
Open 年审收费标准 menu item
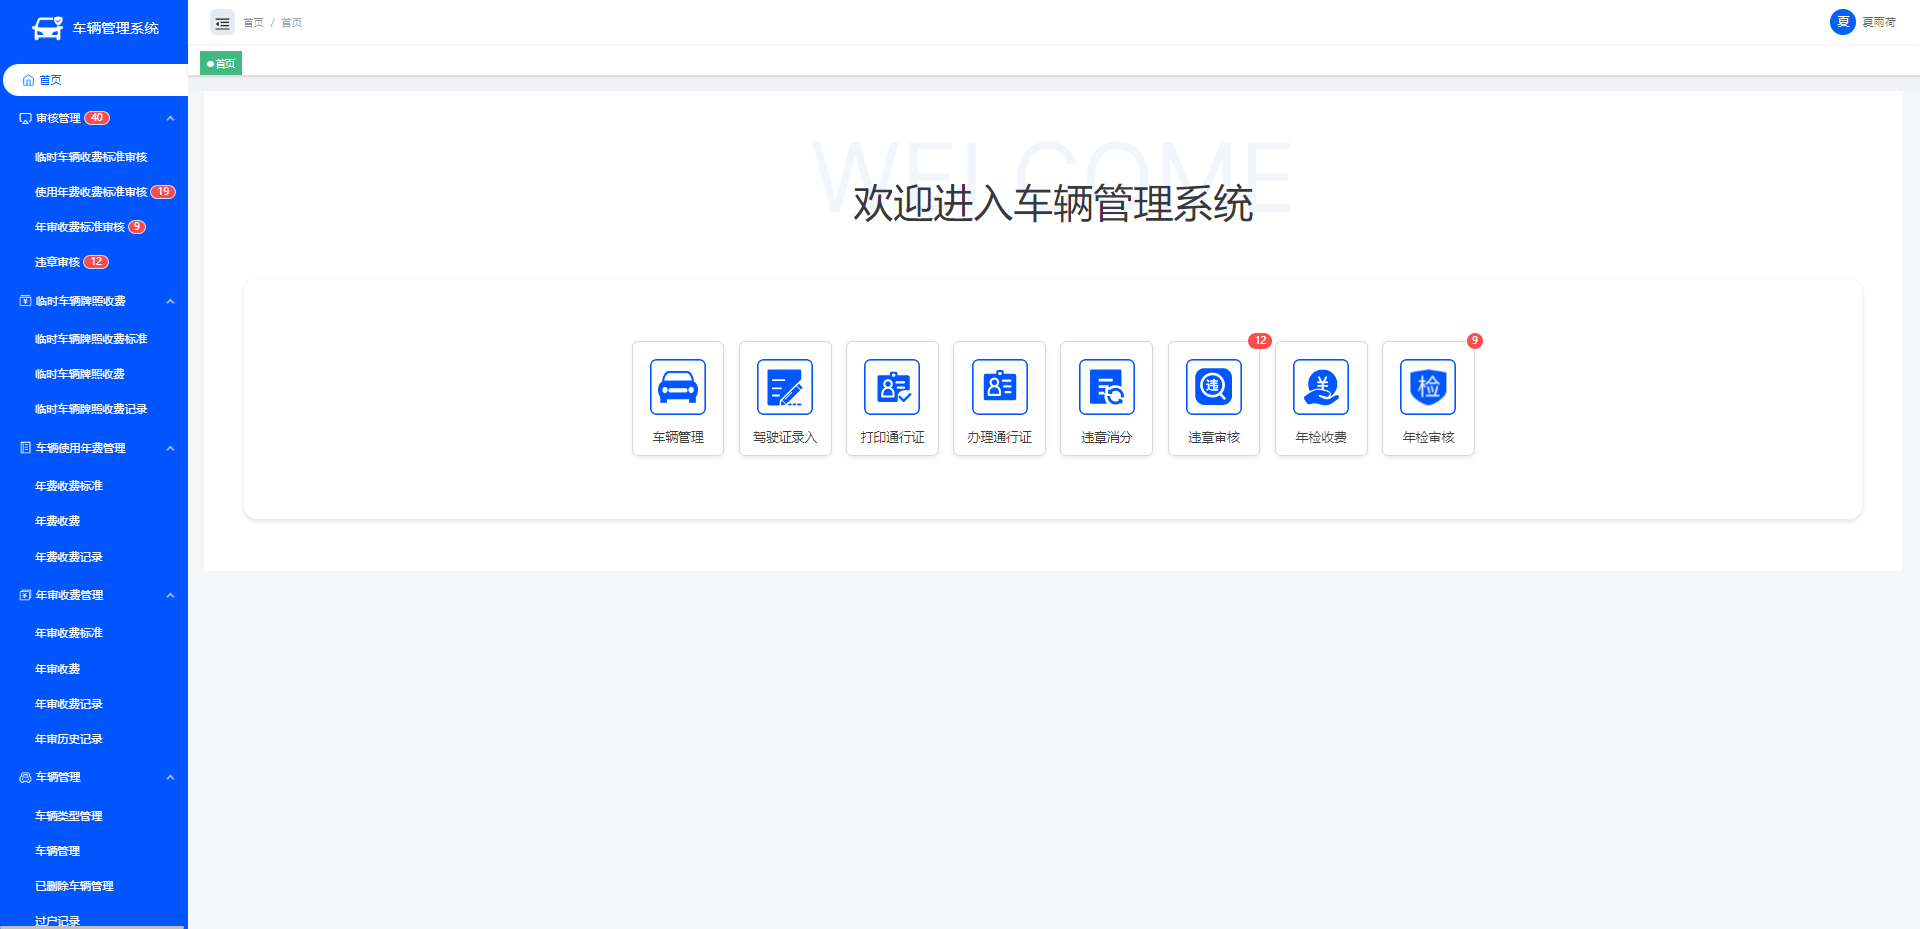(69, 633)
